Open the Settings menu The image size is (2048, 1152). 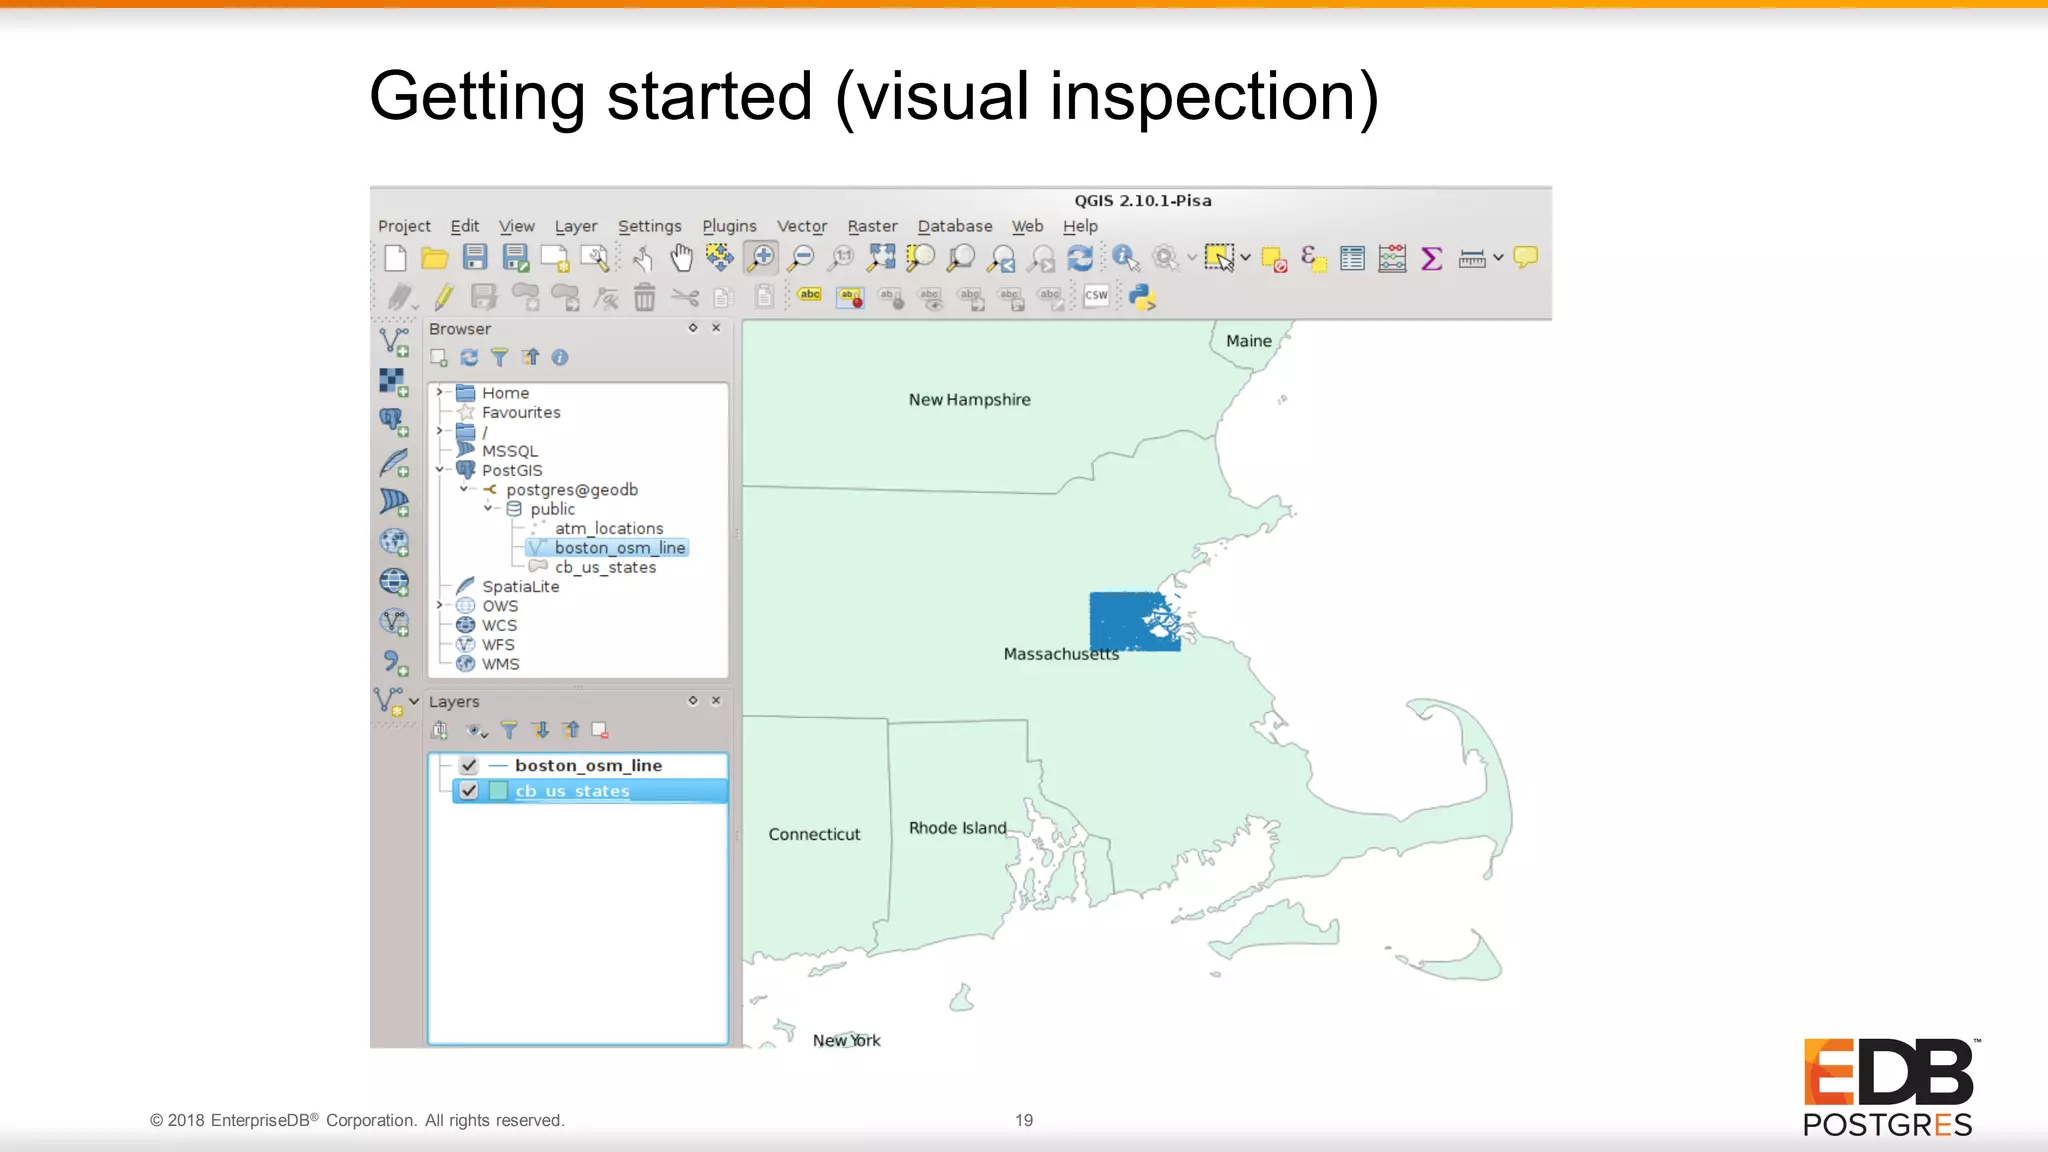(649, 226)
